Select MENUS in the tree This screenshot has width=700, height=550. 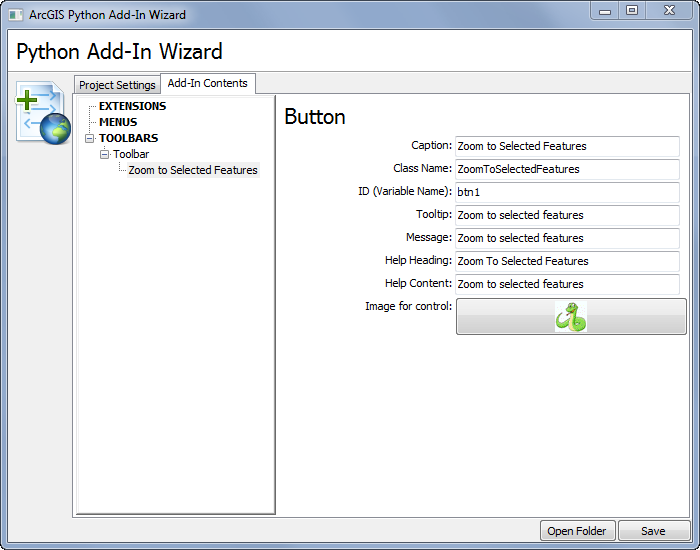(x=118, y=122)
